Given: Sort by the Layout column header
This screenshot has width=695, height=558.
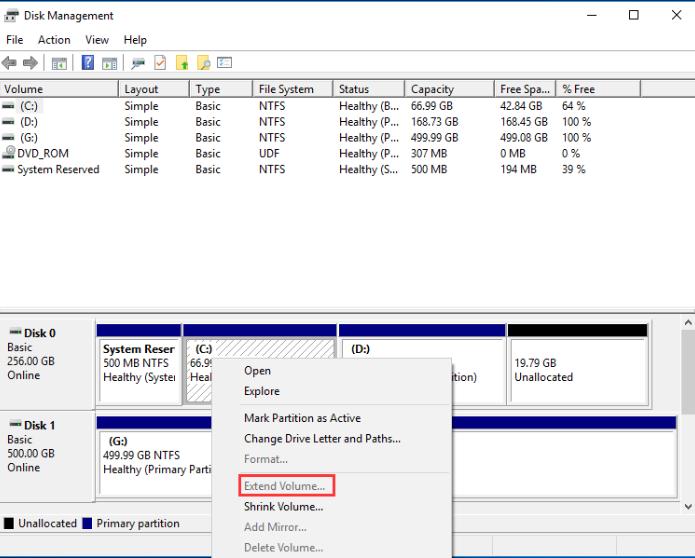Looking at the screenshot, I should (154, 89).
